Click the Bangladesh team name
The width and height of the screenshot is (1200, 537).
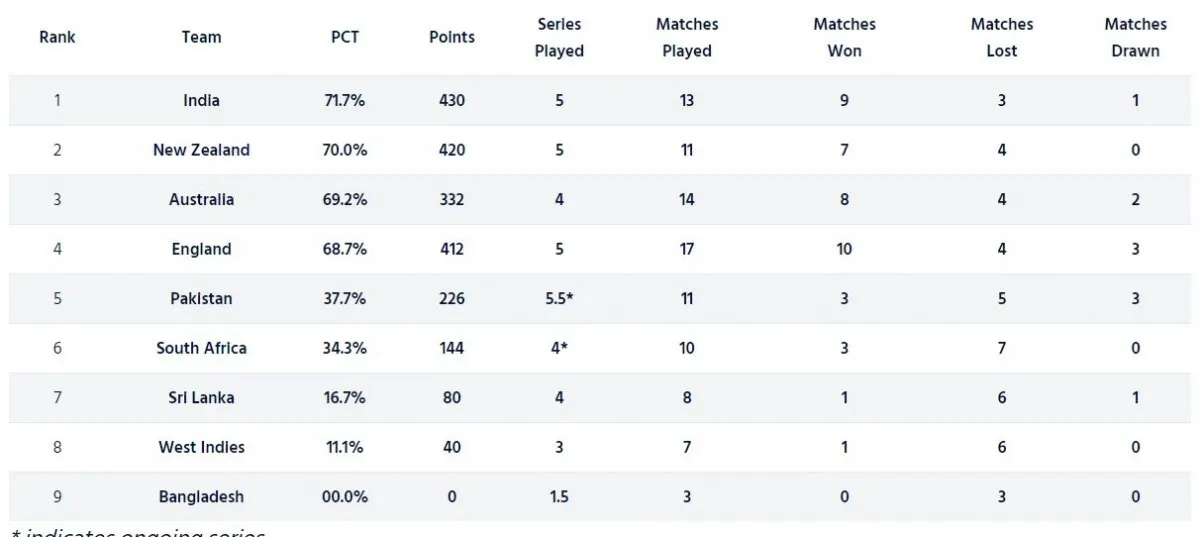pos(201,496)
